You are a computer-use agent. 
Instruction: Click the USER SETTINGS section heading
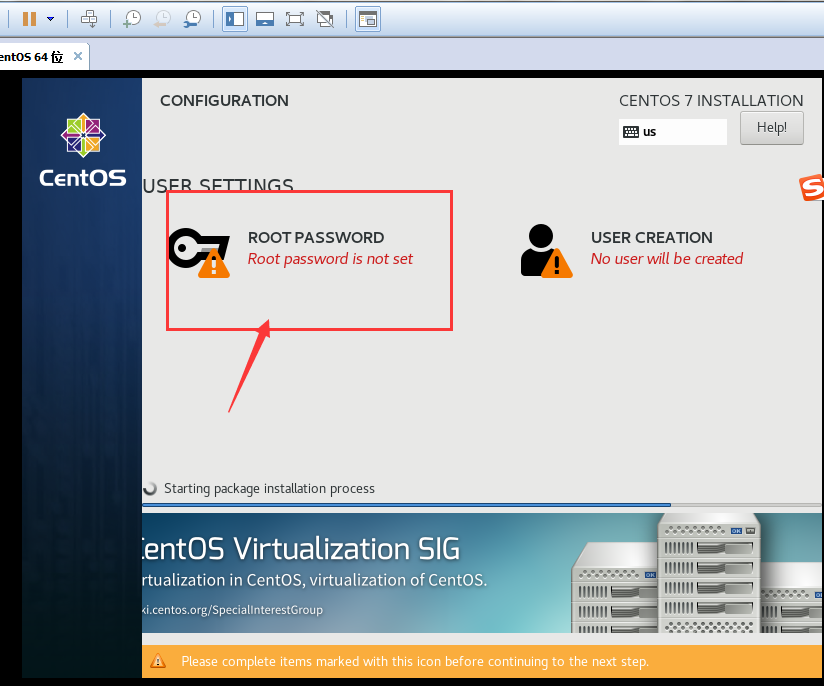(218, 185)
